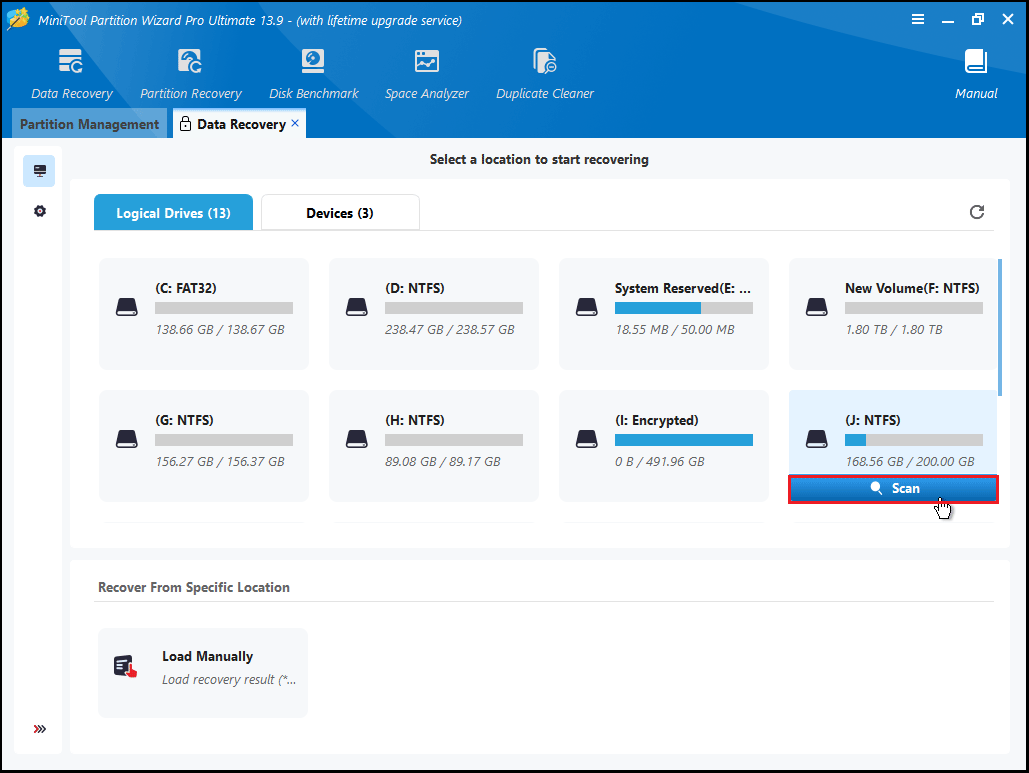This screenshot has height=773, width=1029.
Task: Click the drives list vertical scrollbar
Action: tap(999, 327)
